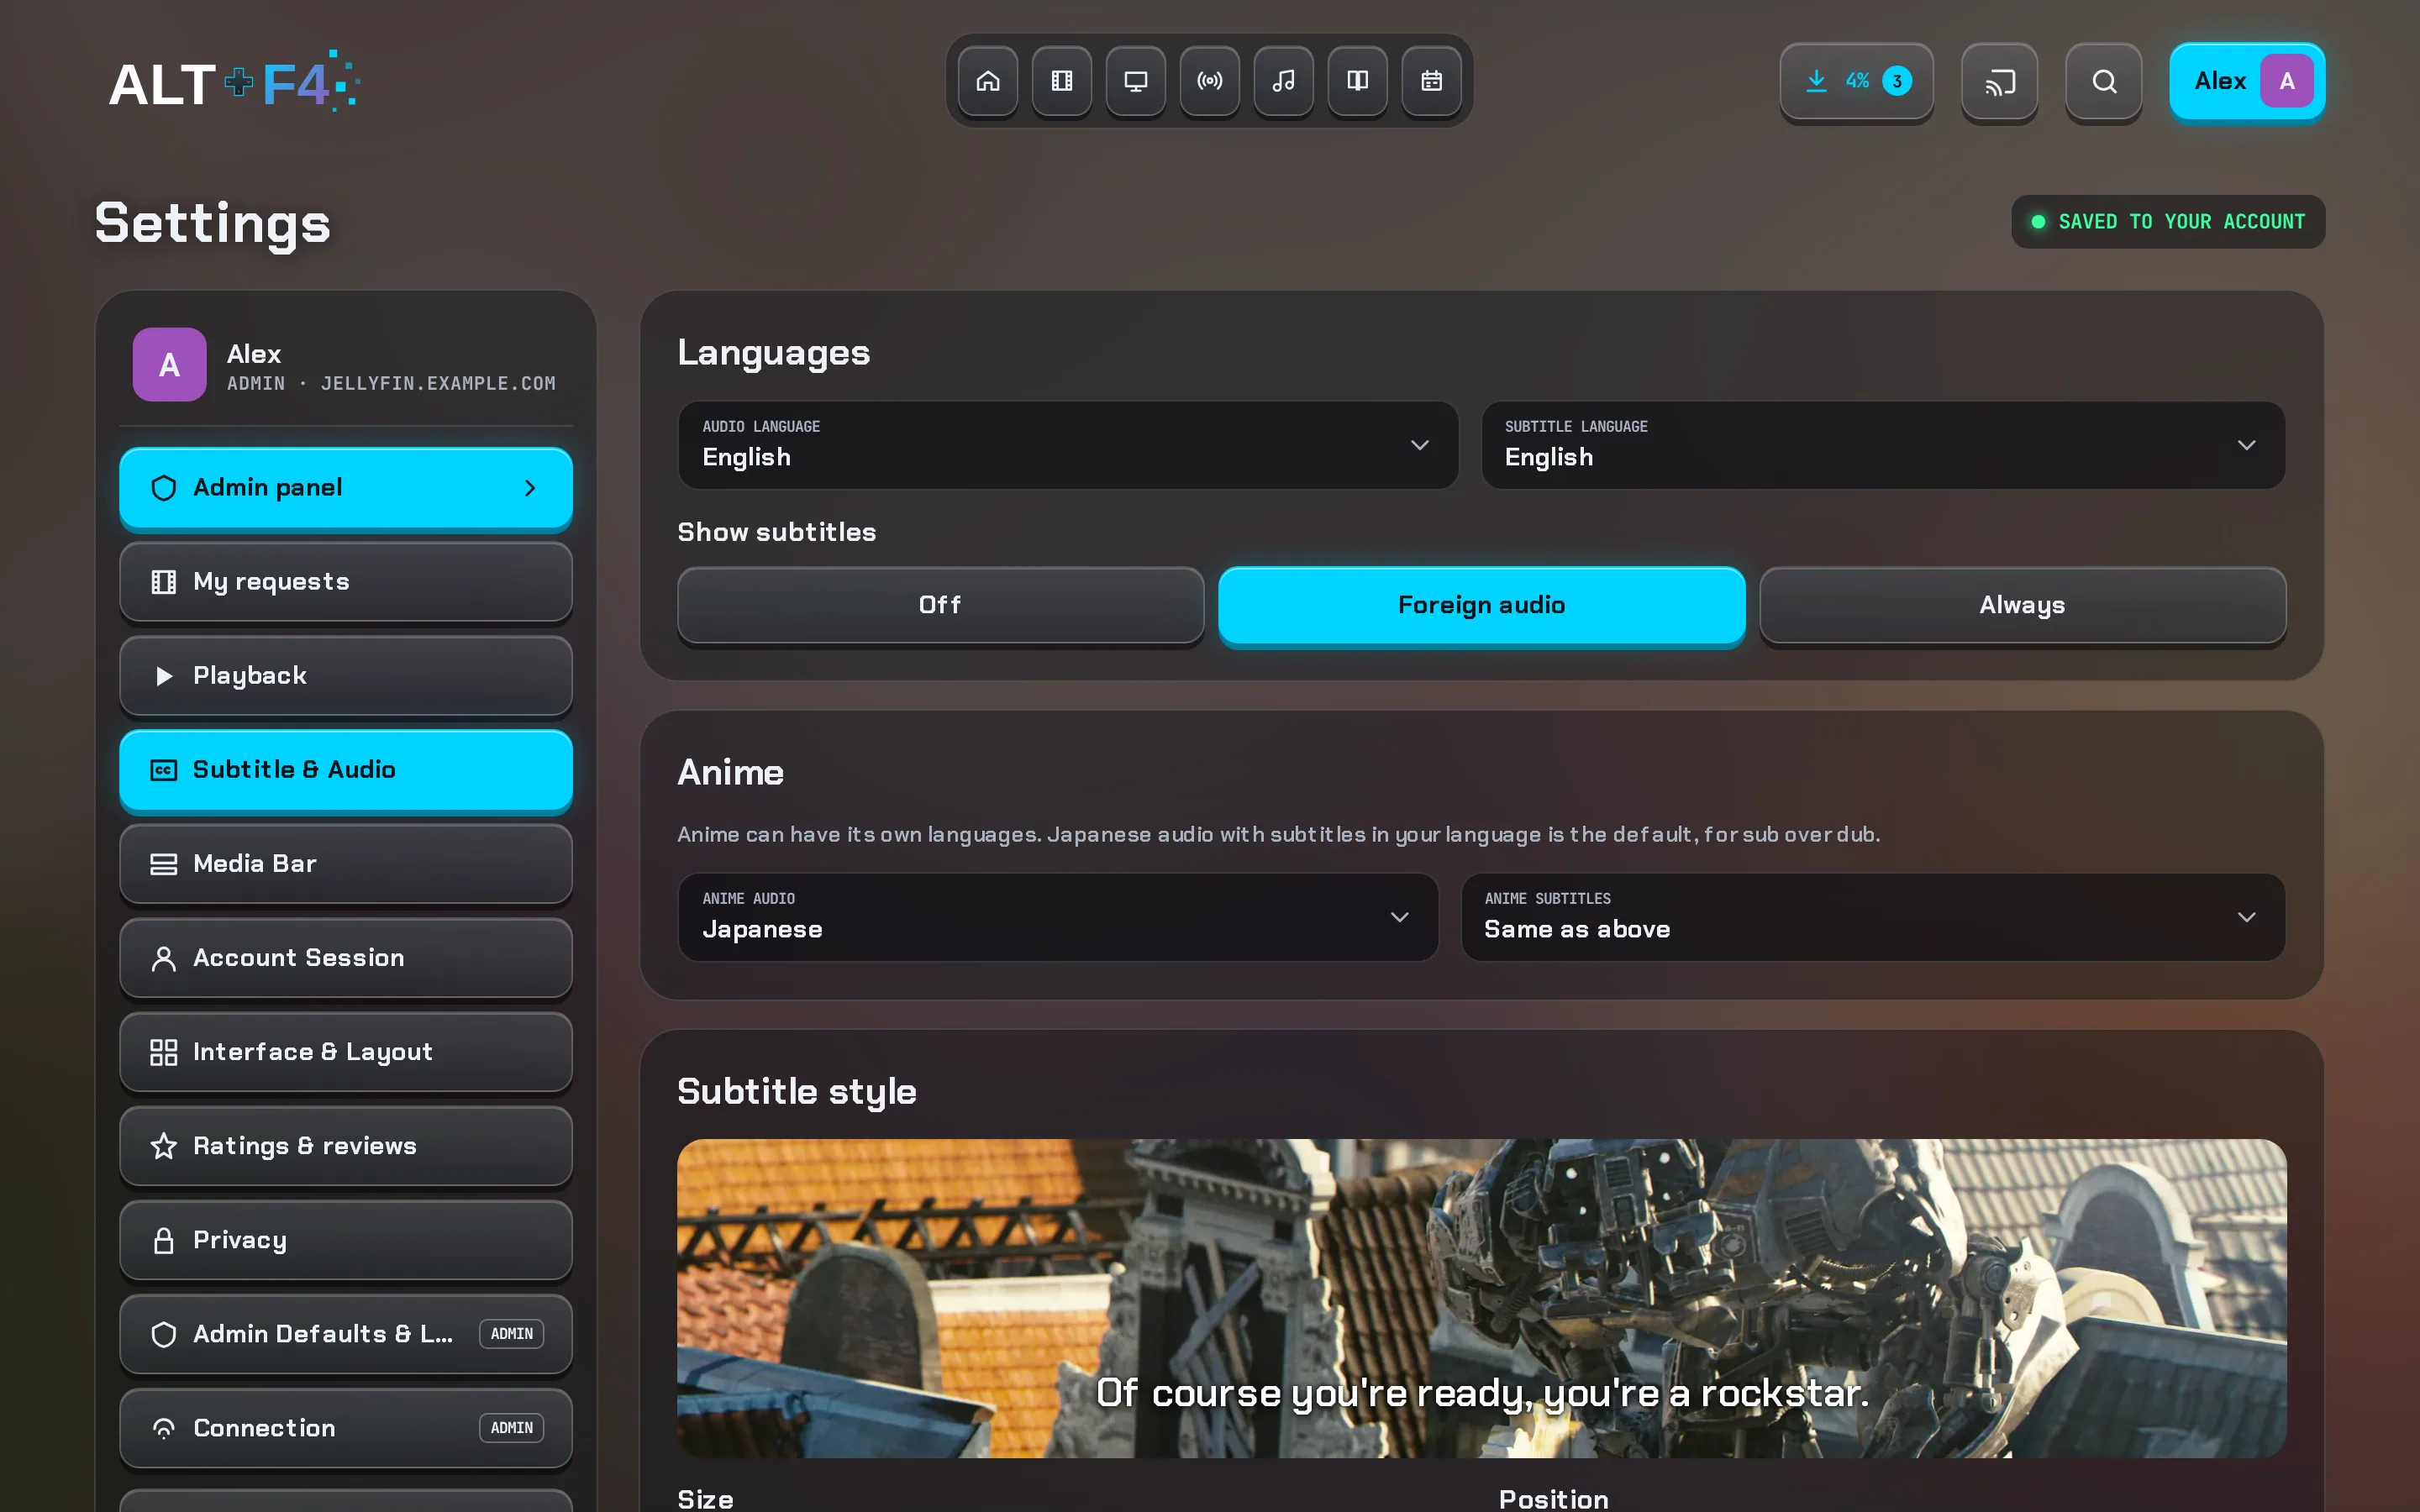2420x1512 pixels.
Task: Select the Subtitle & Audio section
Action: click(346, 770)
